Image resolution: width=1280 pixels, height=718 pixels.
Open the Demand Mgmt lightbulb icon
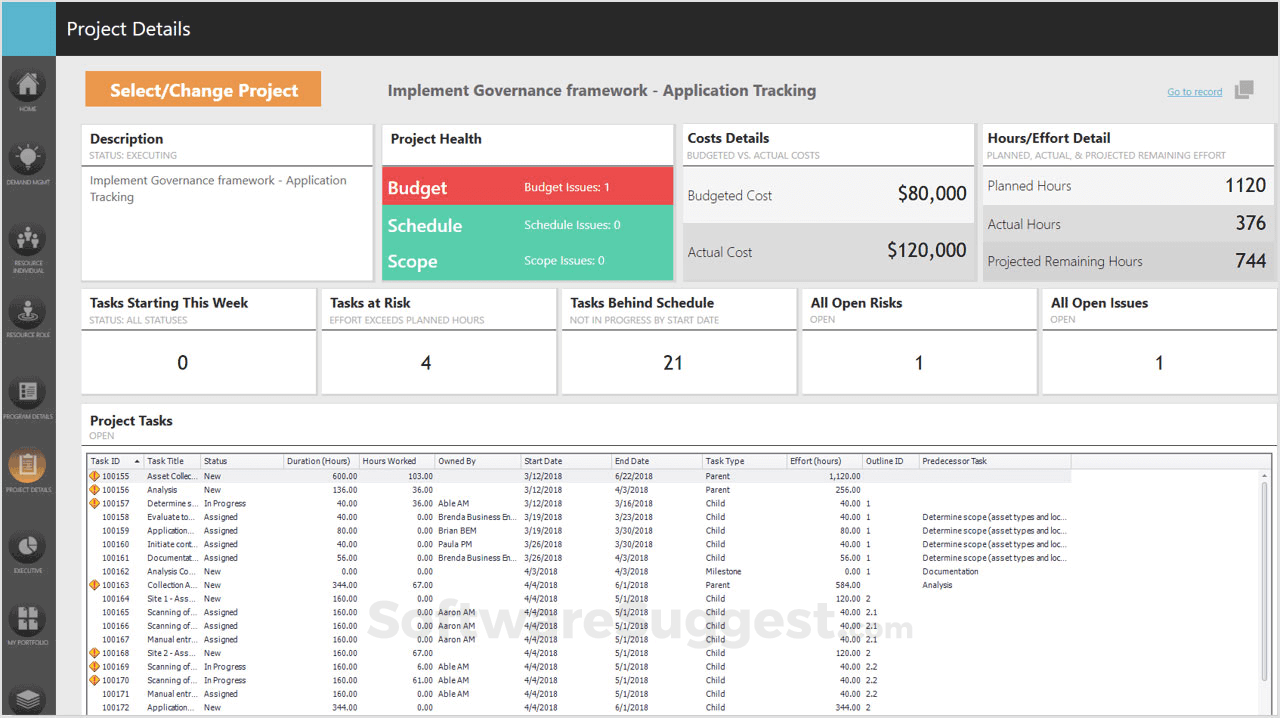(x=28, y=161)
